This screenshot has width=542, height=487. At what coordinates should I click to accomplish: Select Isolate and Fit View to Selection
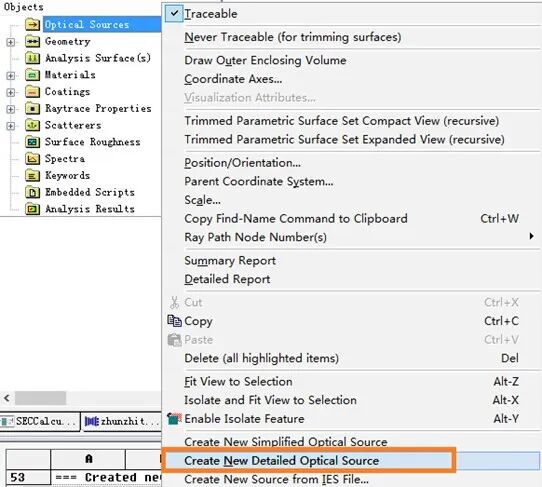click(270, 400)
